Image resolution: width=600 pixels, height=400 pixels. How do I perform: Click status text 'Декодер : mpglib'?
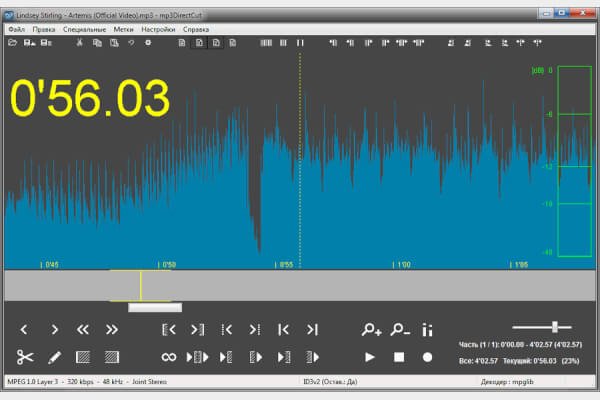507,382
